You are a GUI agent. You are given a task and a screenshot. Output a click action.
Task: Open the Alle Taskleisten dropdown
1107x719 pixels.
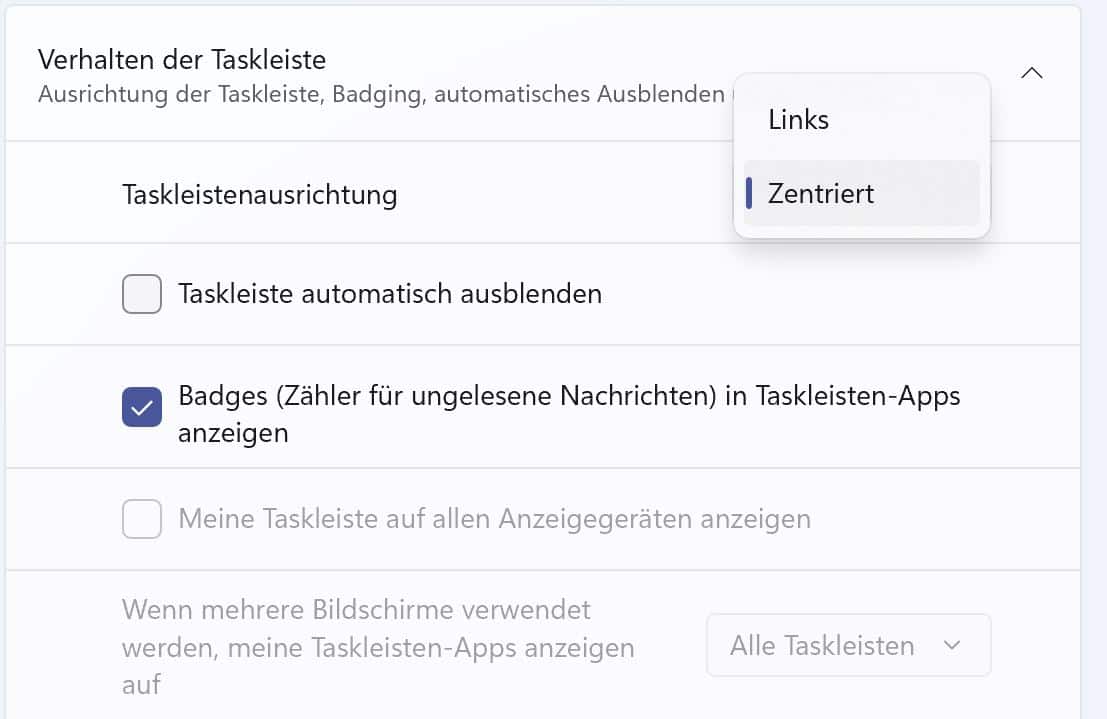pos(848,646)
